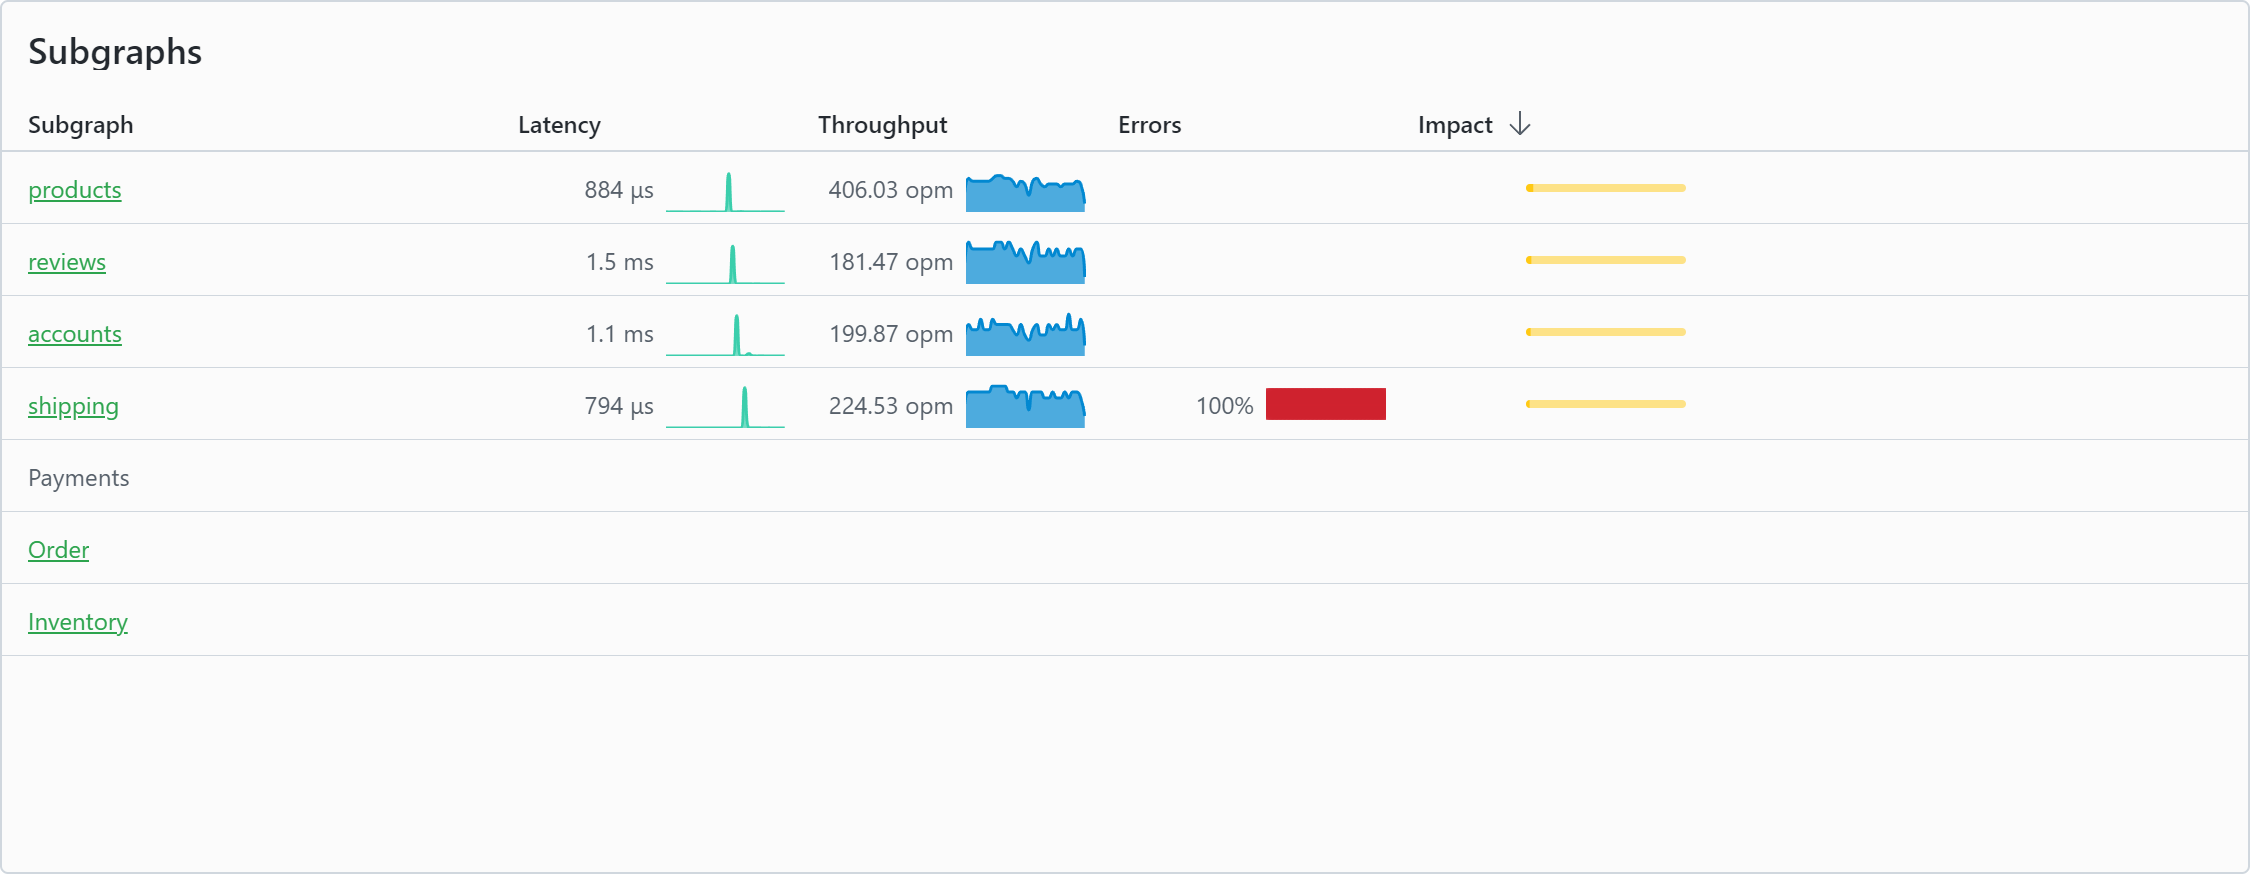2250x874 pixels.
Task: Click the red shipping error bar
Action: (x=1325, y=404)
